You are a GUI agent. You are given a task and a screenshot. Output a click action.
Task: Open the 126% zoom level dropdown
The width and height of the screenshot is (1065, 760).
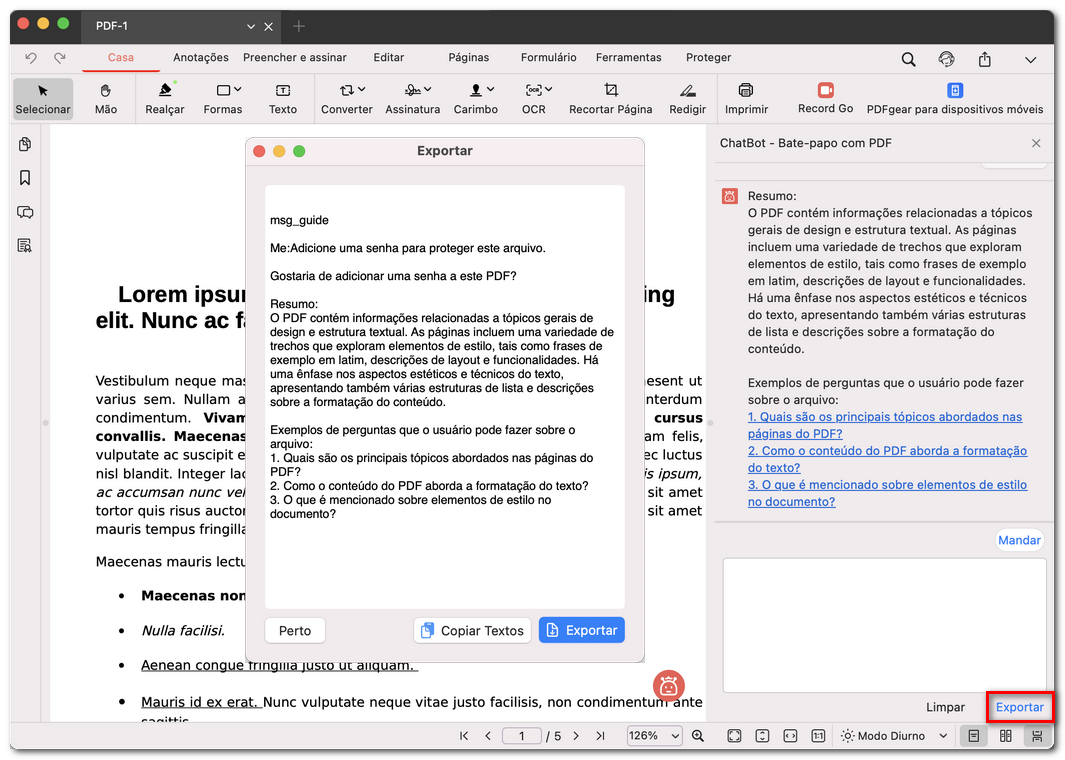(654, 736)
